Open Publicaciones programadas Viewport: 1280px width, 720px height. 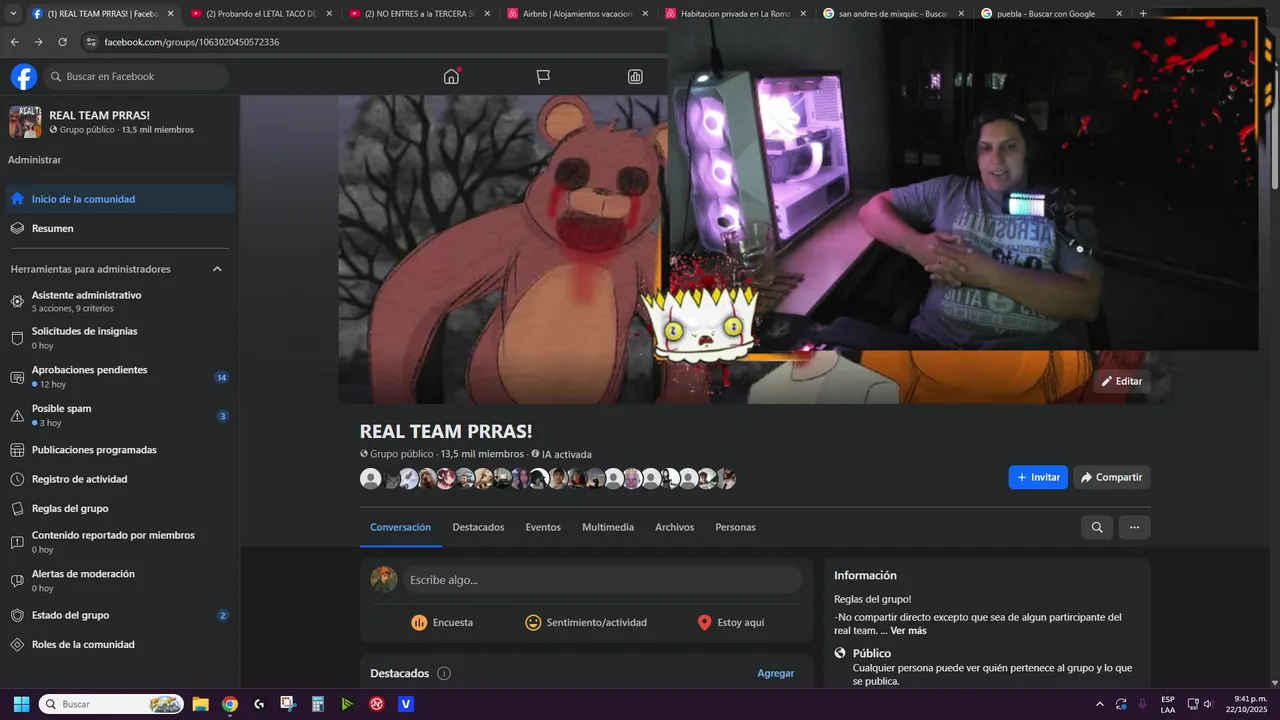120,450
